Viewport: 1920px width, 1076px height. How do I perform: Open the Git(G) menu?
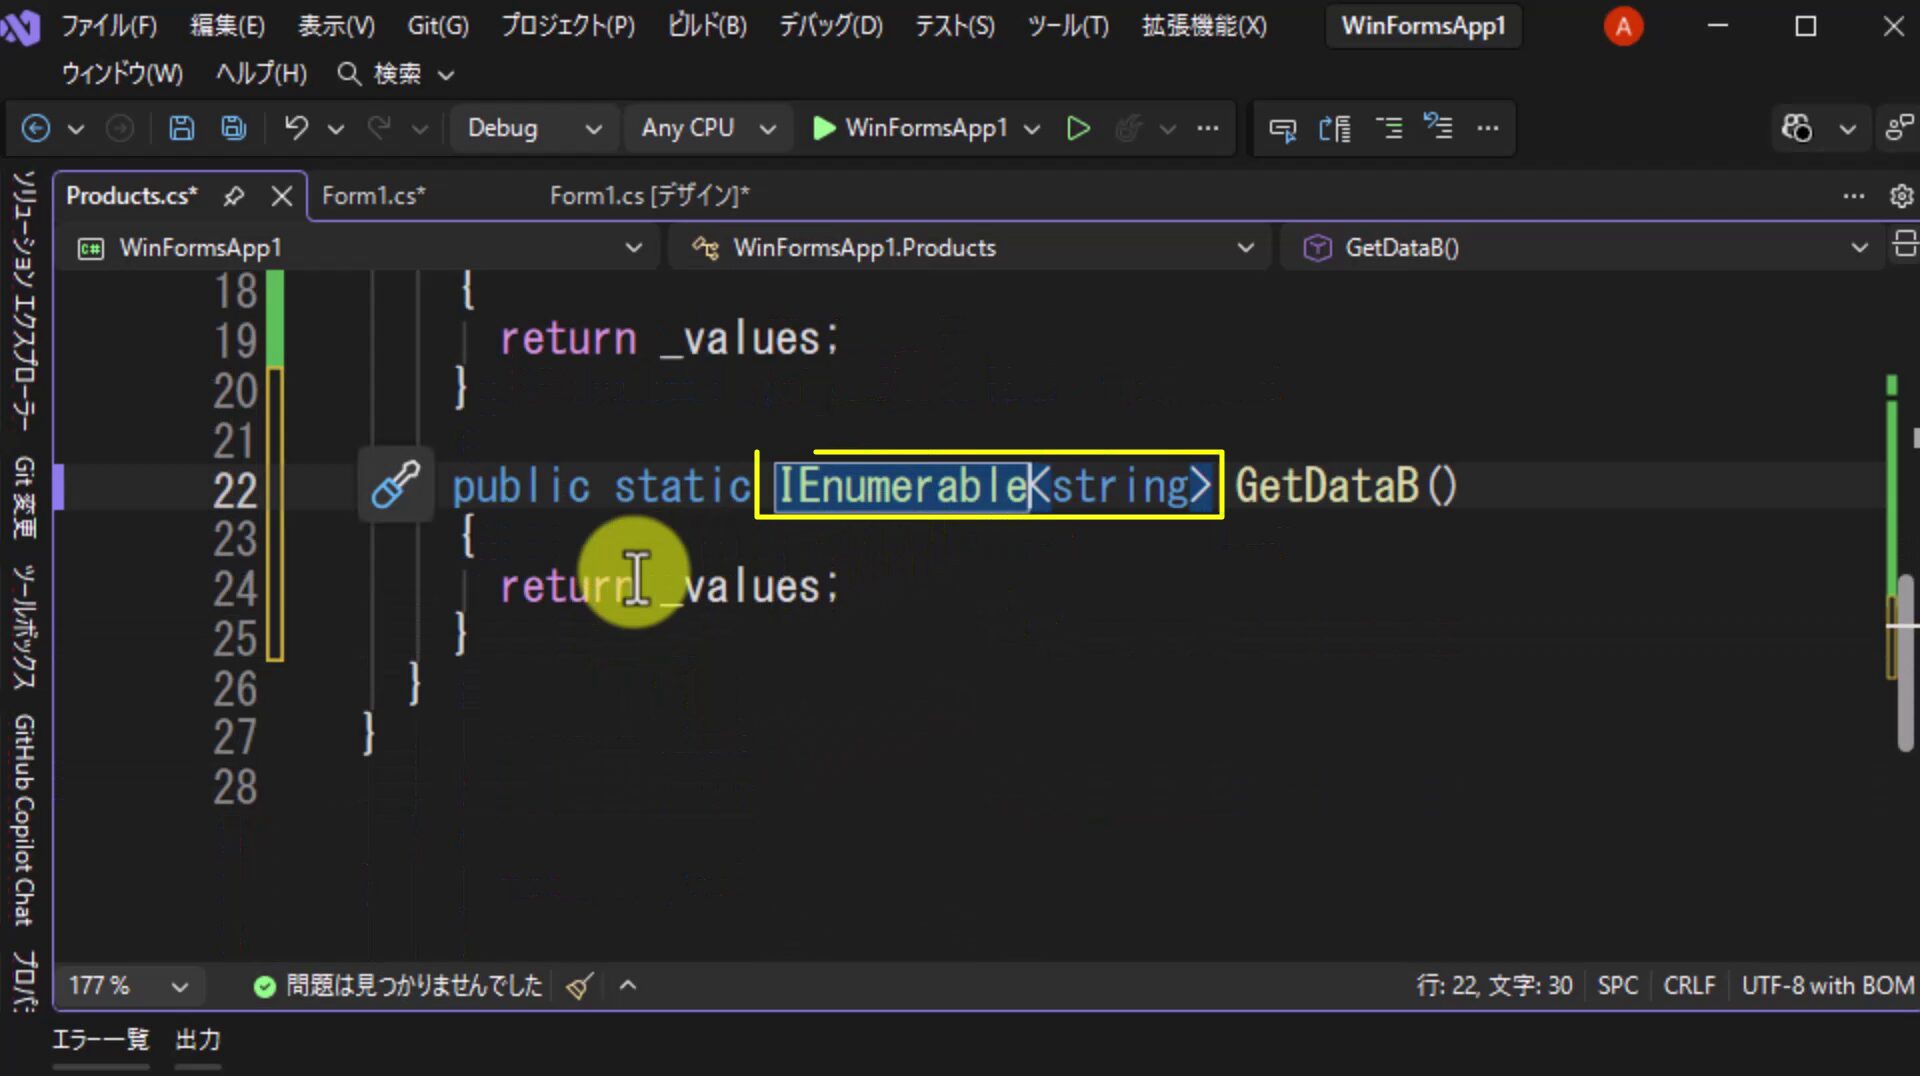pos(438,26)
